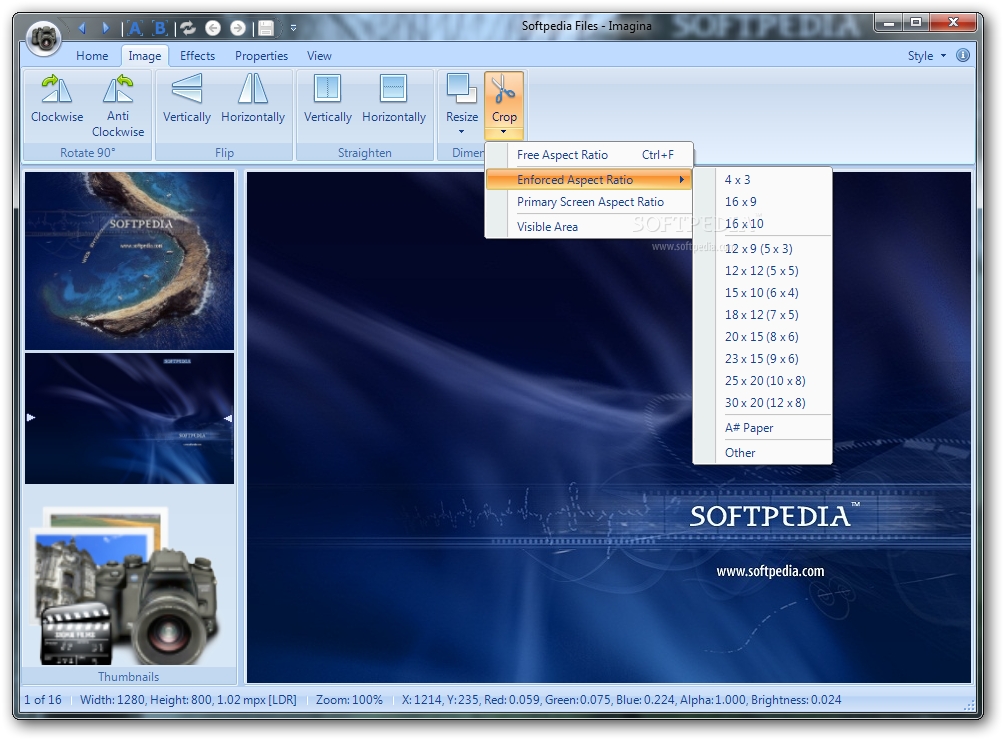The image size is (1004, 740).
Task: Open the Style dropdown menu
Action: (x=927, y=56)
